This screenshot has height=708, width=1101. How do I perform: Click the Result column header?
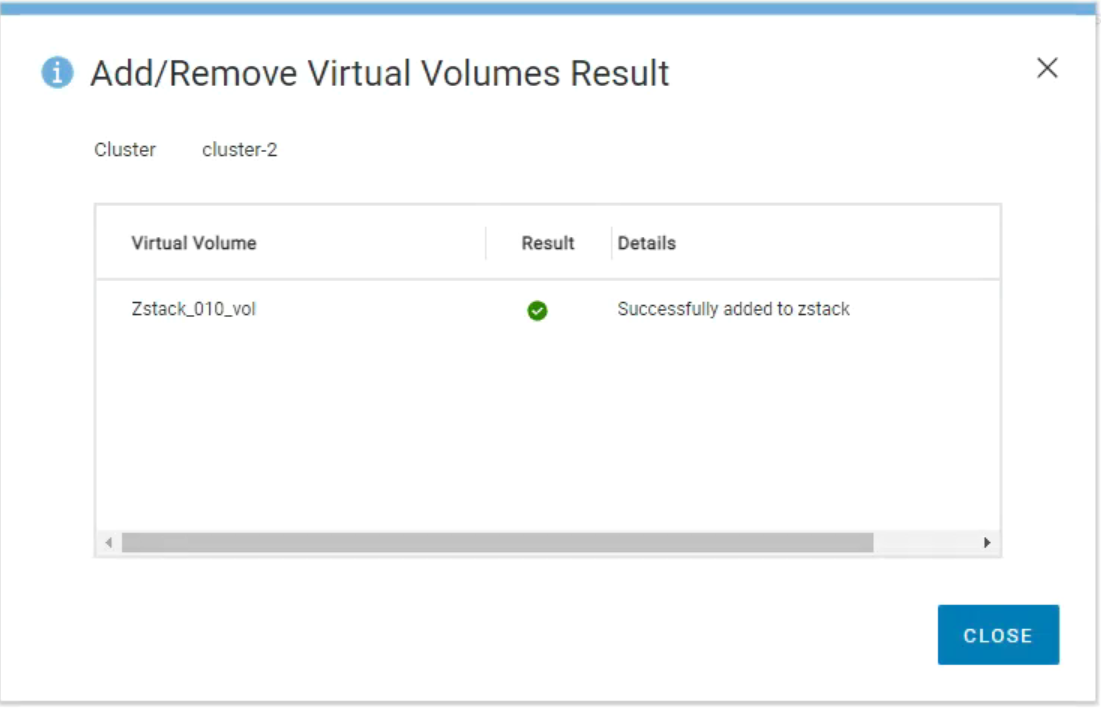[548, 243]
